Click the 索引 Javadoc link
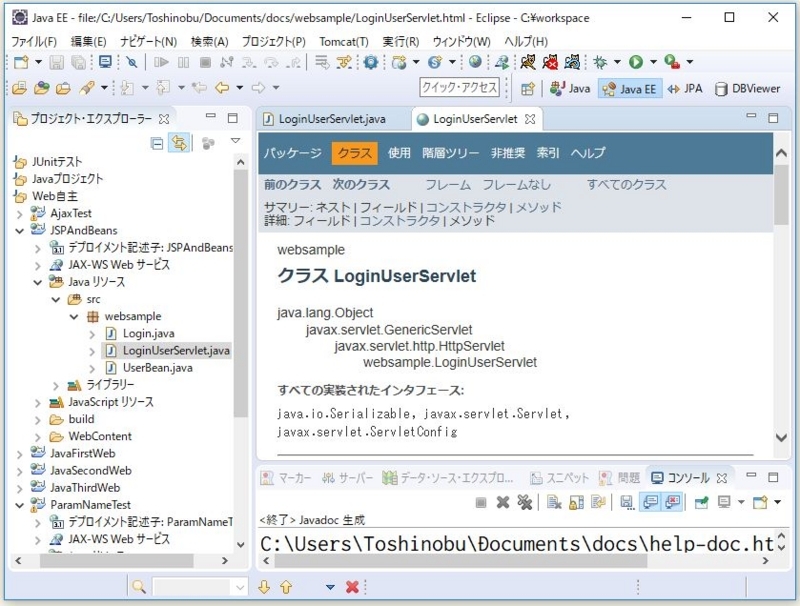 548,153
